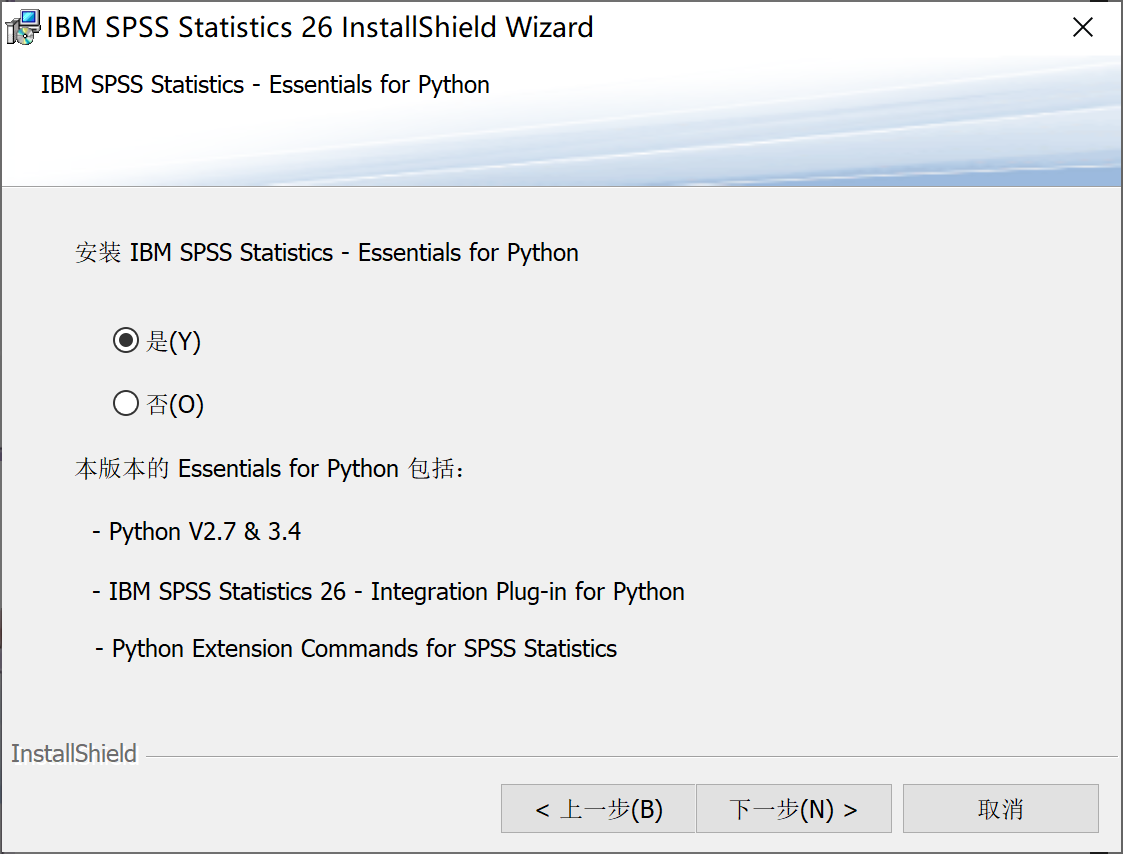1123x854 pixels.
Task: Close the InstallShield Wizard window
Action: 1082,27
